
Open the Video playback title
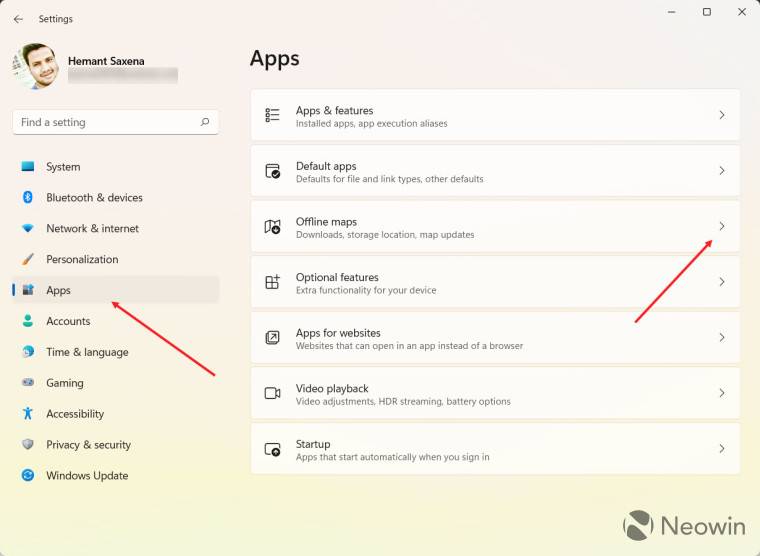tap(332, 388)
